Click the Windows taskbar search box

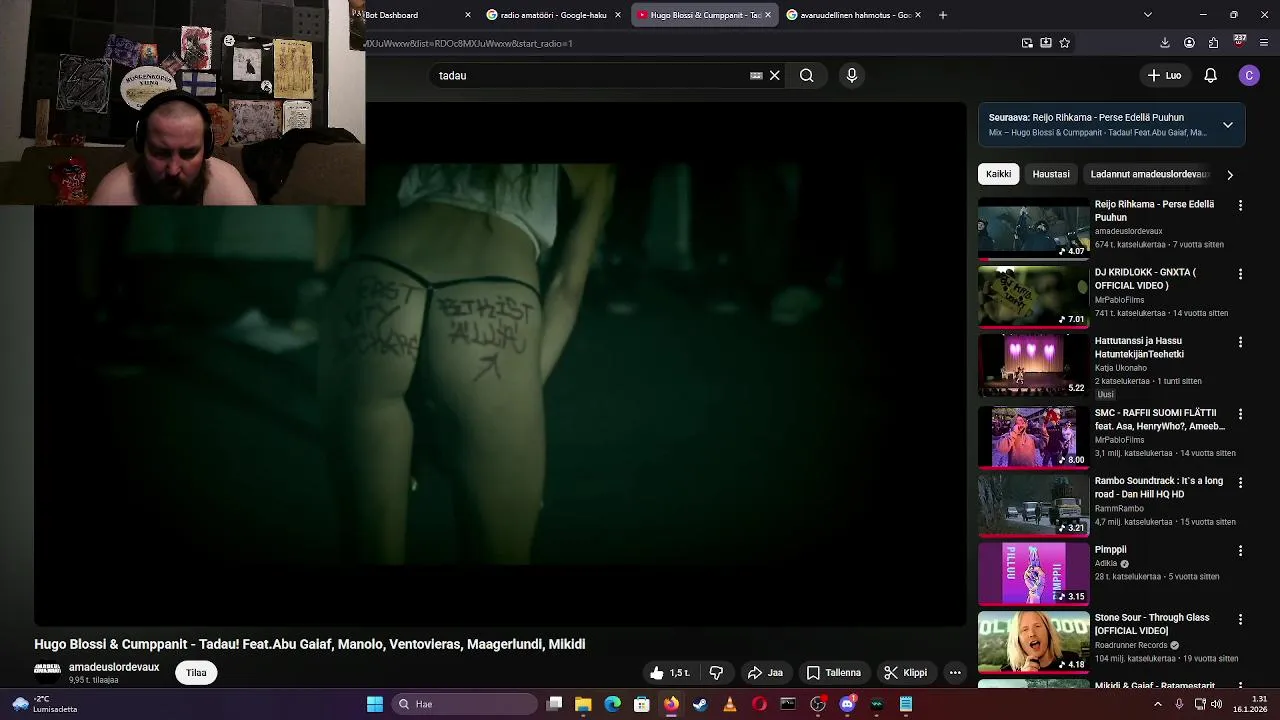pyautogui.click(x=465, y=704)
